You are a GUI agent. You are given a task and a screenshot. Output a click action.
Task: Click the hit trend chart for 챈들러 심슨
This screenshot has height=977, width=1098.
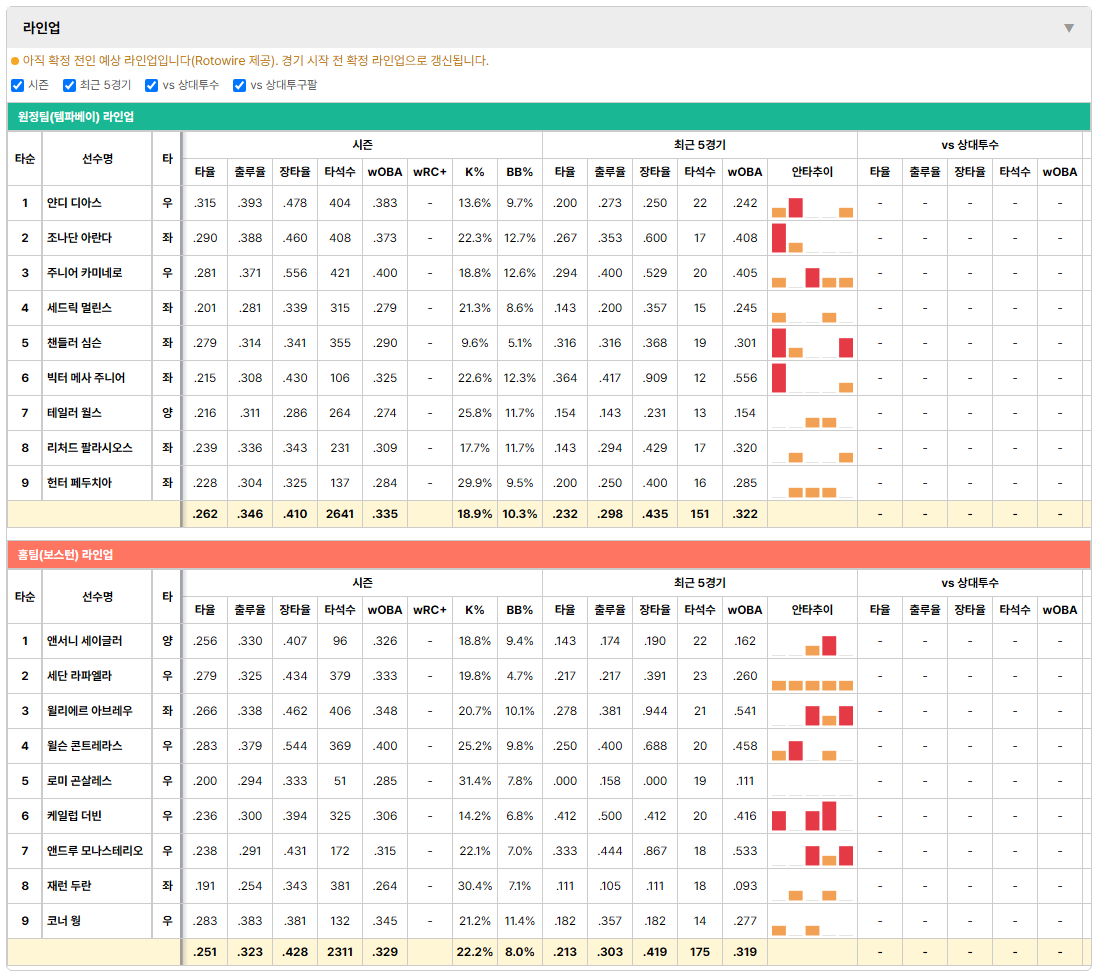(812, 343)
